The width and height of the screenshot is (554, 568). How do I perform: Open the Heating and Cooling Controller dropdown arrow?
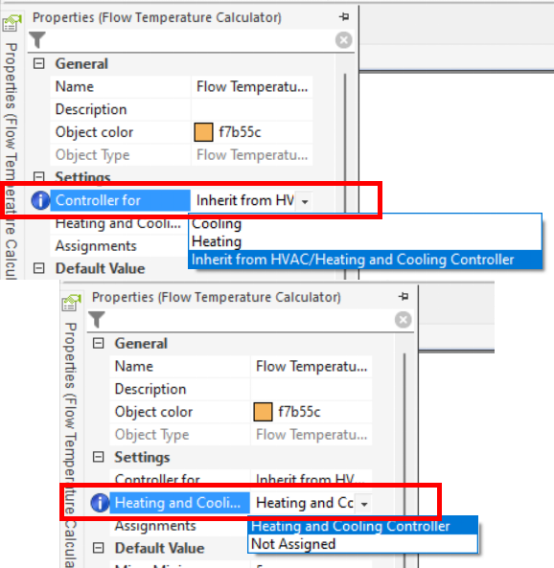[x=364, y=504]
